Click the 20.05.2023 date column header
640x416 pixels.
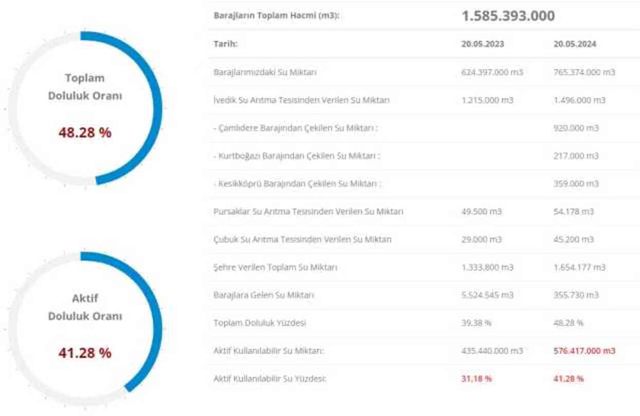[482, 44]
